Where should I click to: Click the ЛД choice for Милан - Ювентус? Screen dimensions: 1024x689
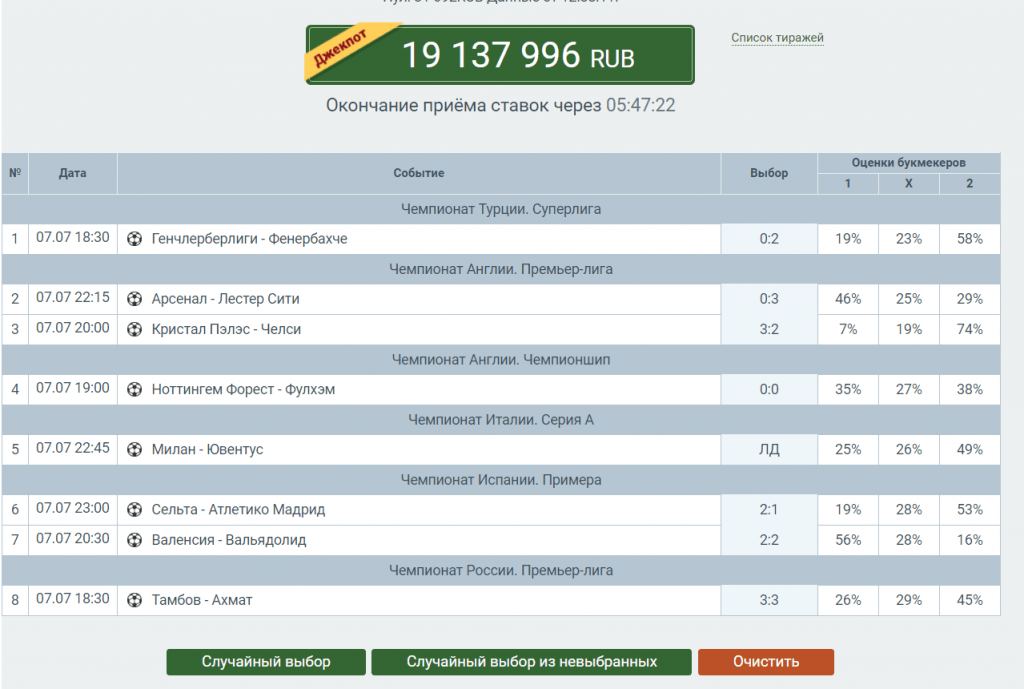(x=769, y=450)
